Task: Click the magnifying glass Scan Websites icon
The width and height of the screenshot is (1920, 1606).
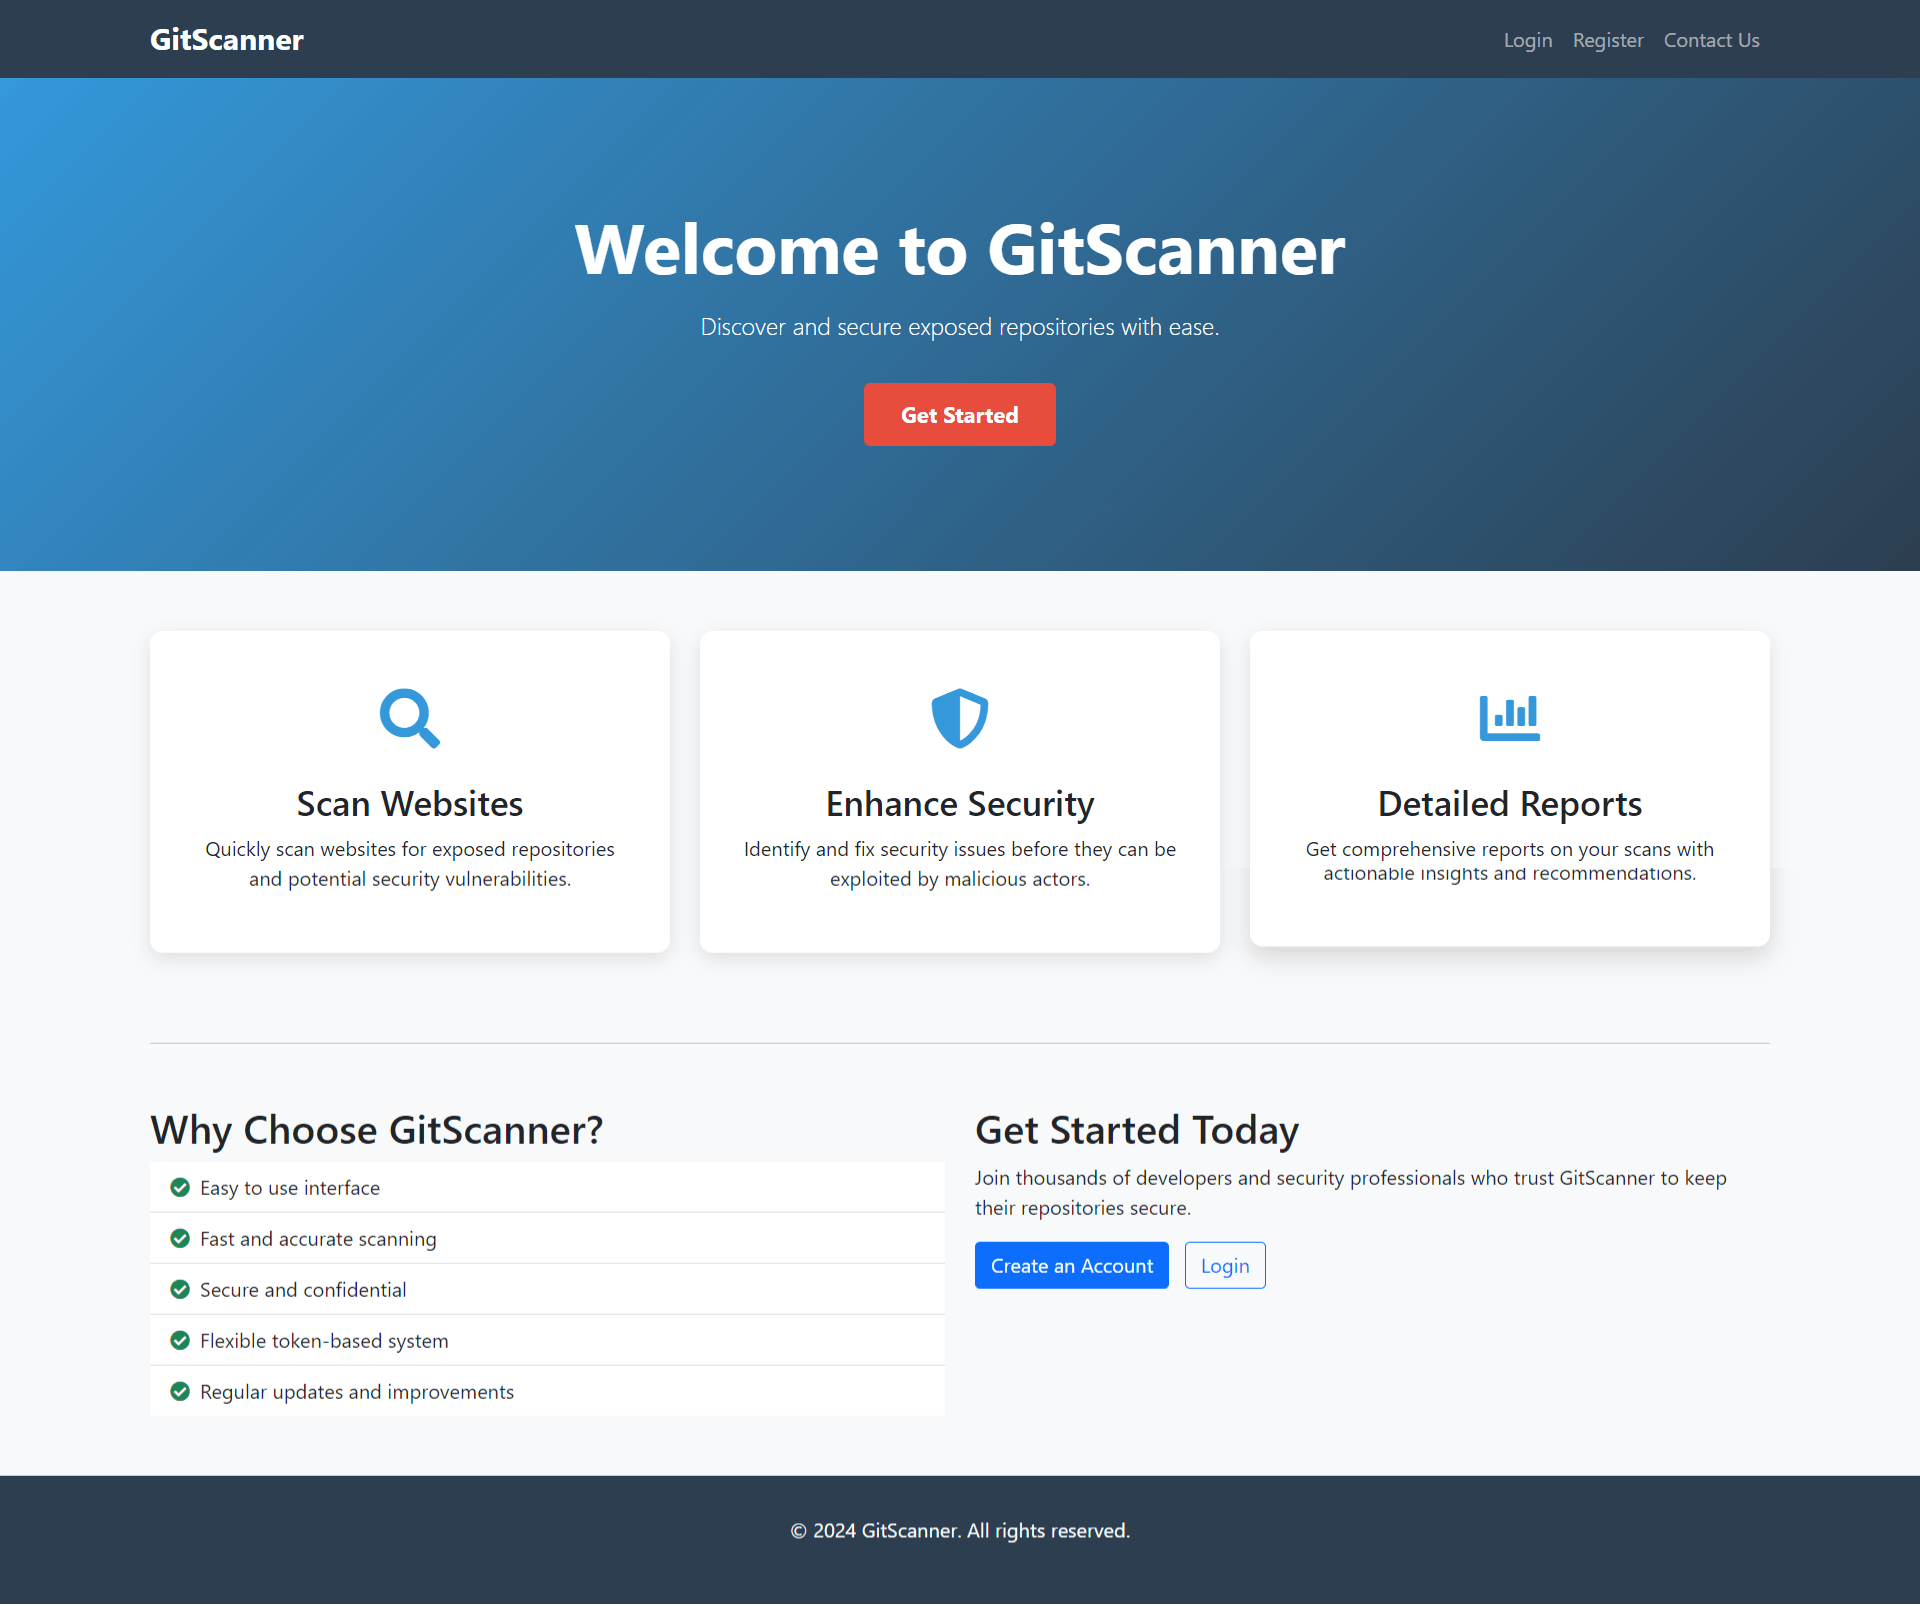Action: pyautogui.click(x=410, y=718)
